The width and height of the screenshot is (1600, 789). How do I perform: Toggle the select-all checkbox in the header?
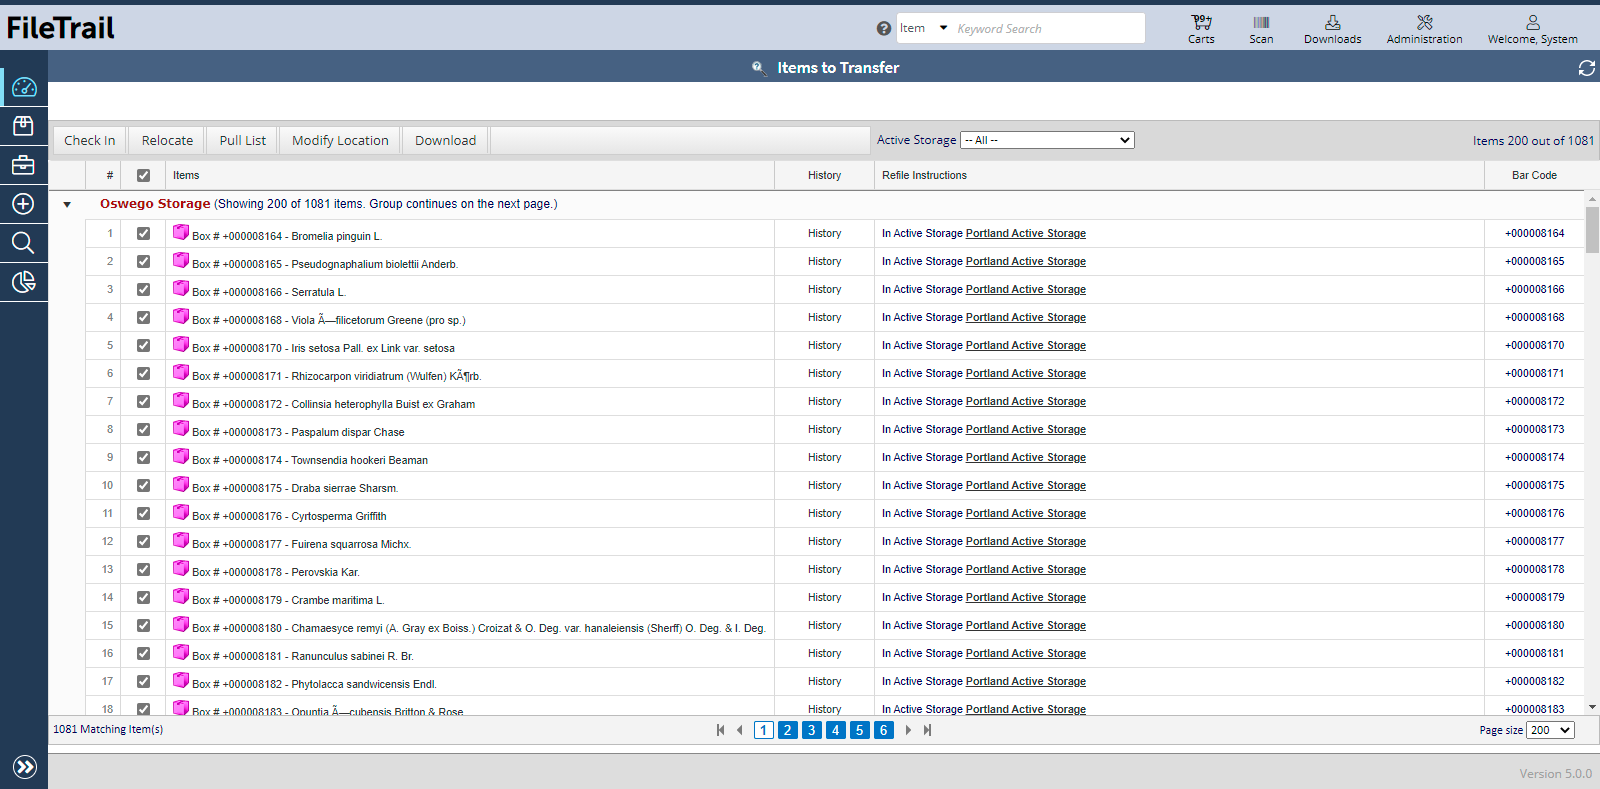point(143,175)
